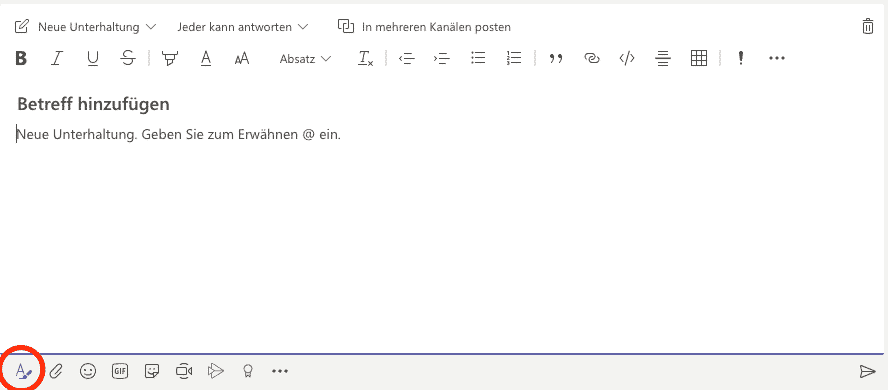Click the Betreff hinzufügen subject field

pos(93,104)
